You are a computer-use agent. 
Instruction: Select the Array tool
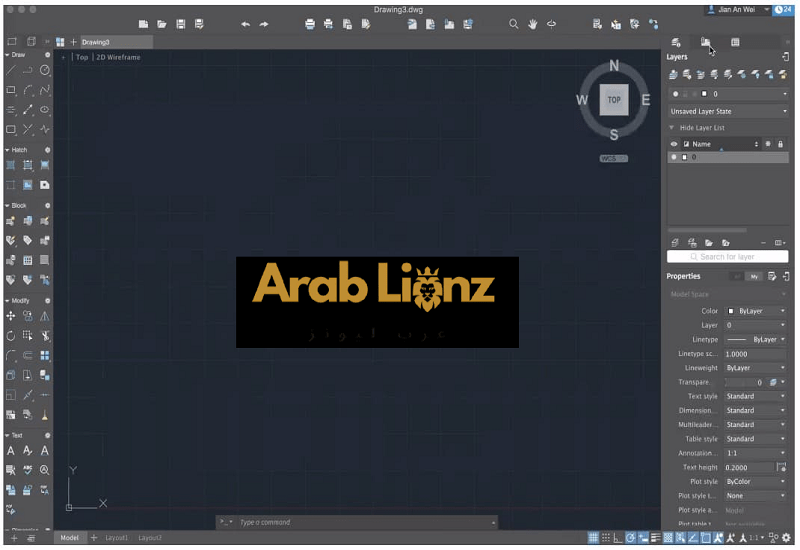45,356
